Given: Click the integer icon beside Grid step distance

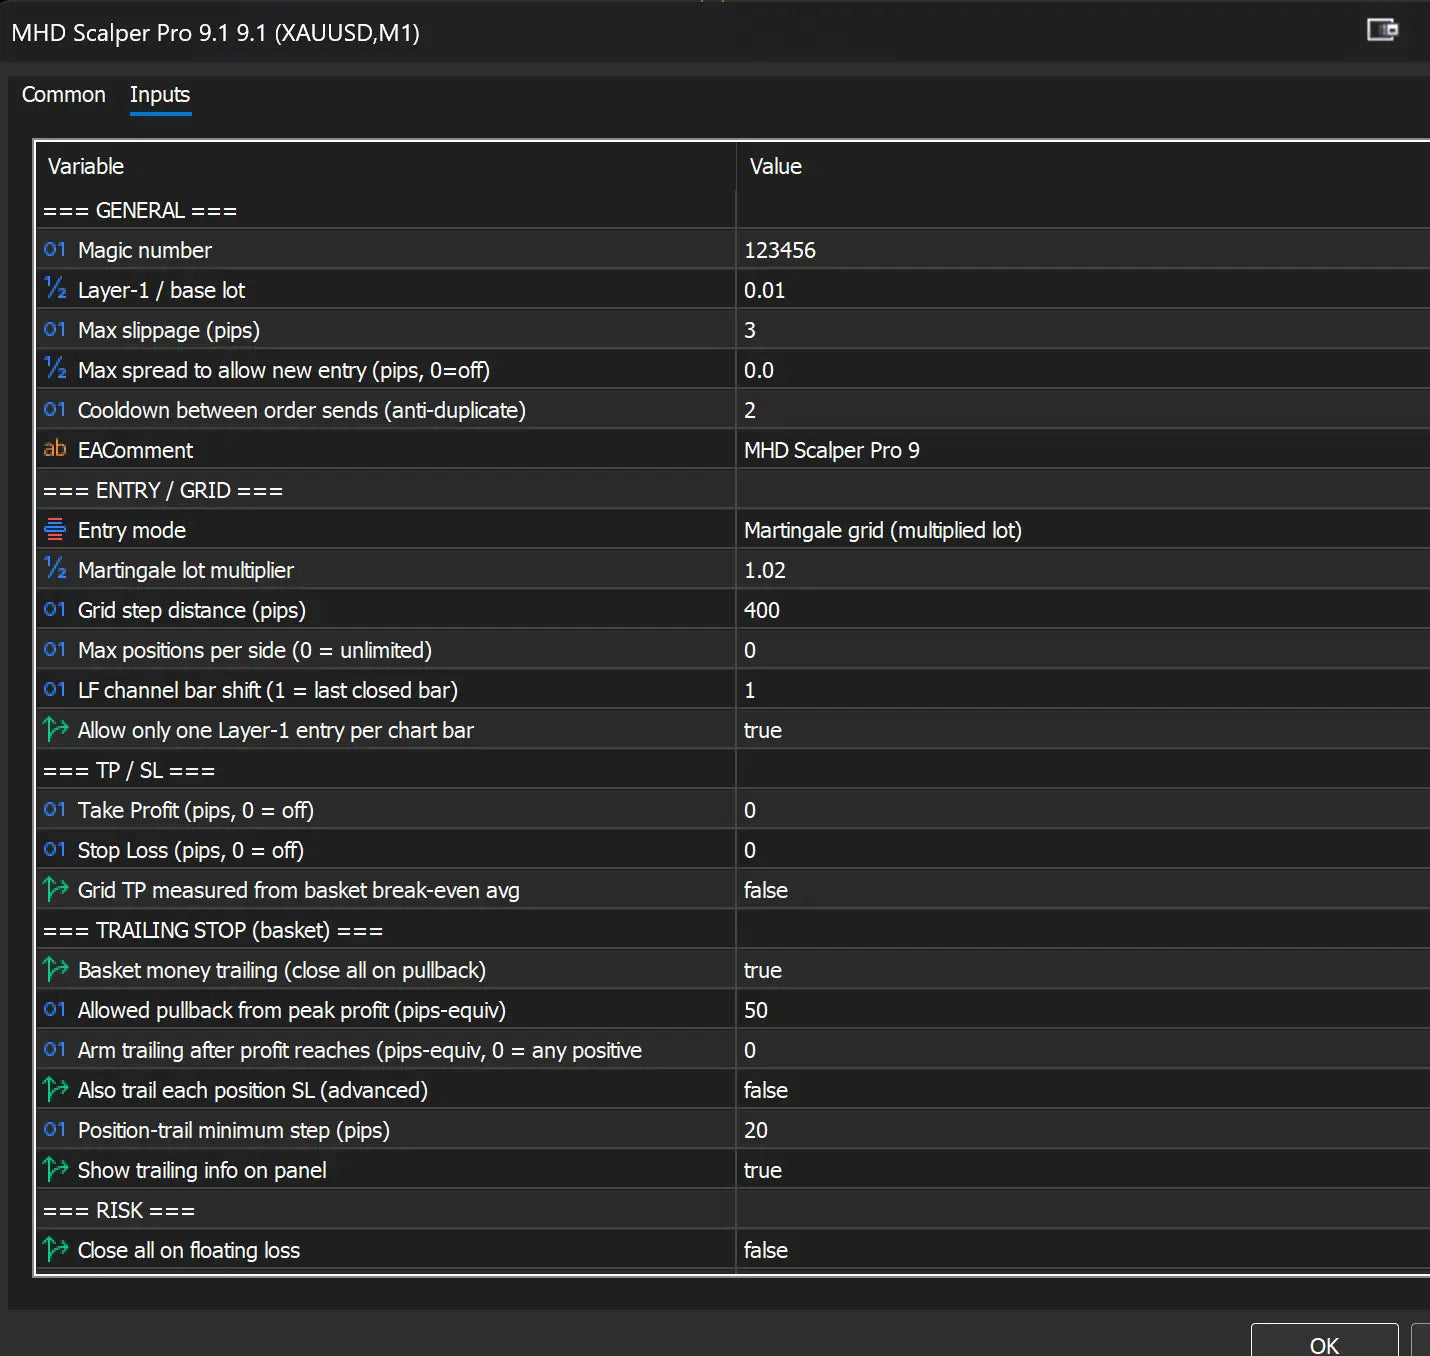Looking at the screenshot, I should (x=55, y=609).
